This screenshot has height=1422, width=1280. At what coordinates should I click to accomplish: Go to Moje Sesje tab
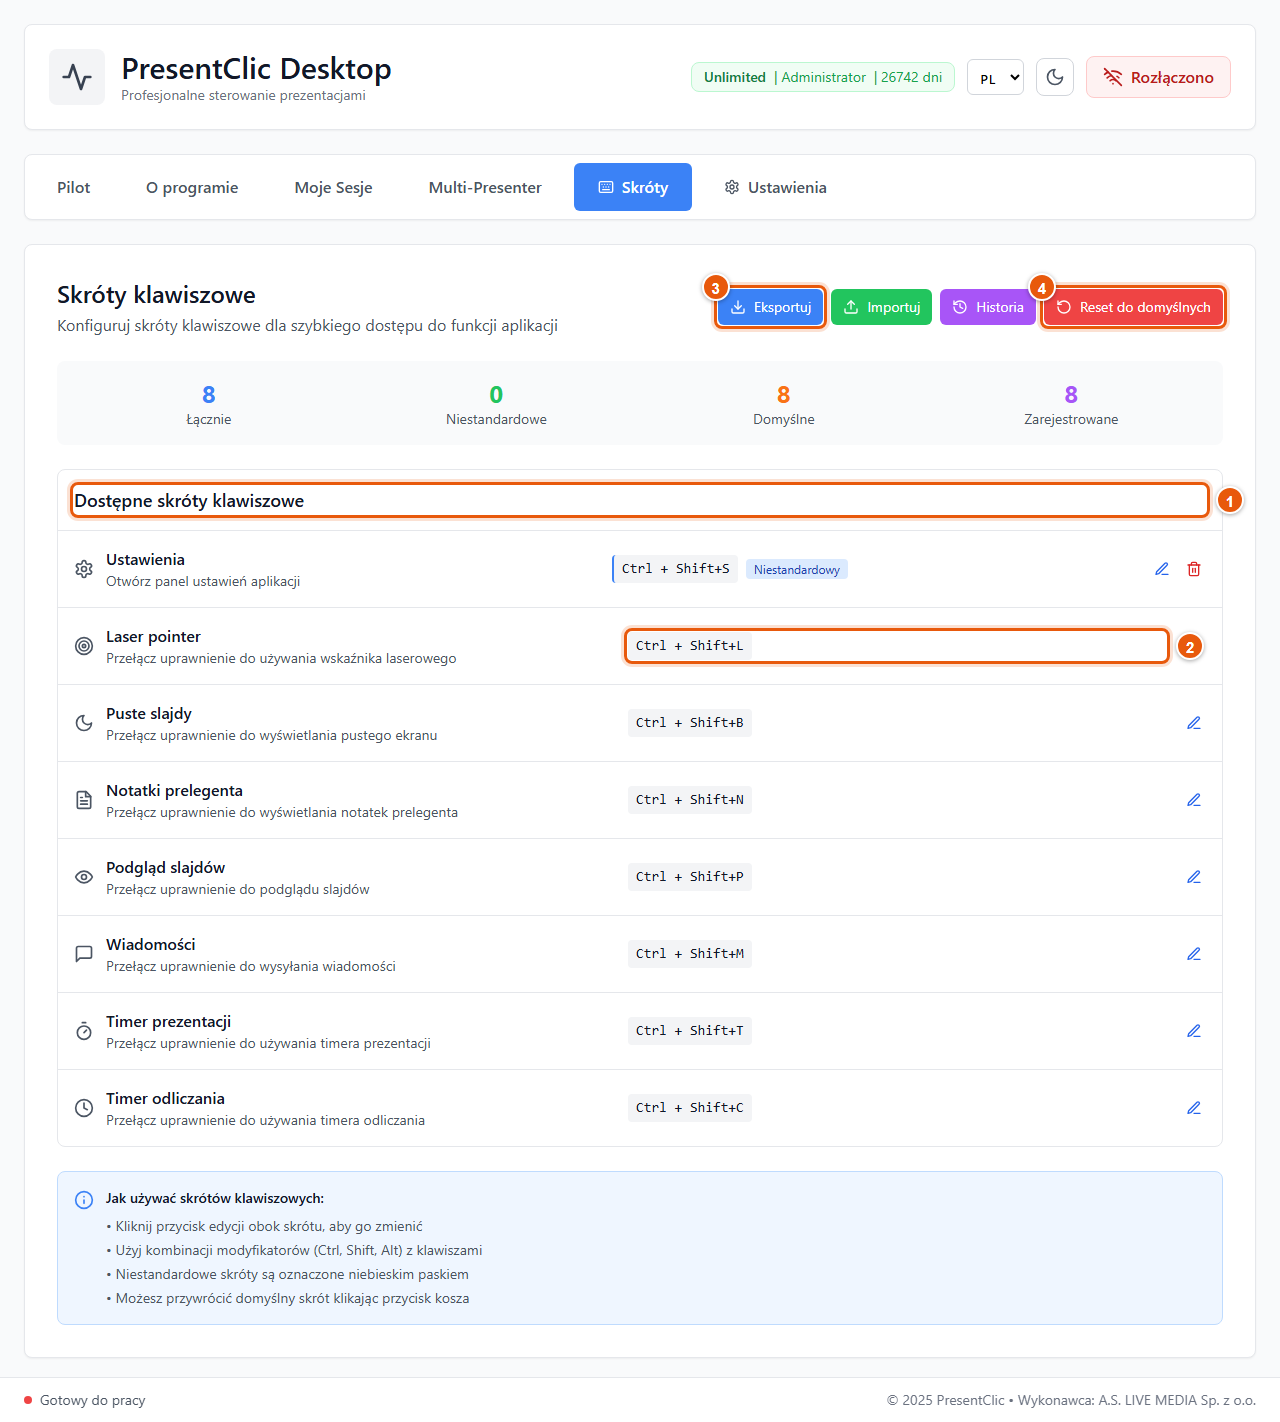click(333, 187)
